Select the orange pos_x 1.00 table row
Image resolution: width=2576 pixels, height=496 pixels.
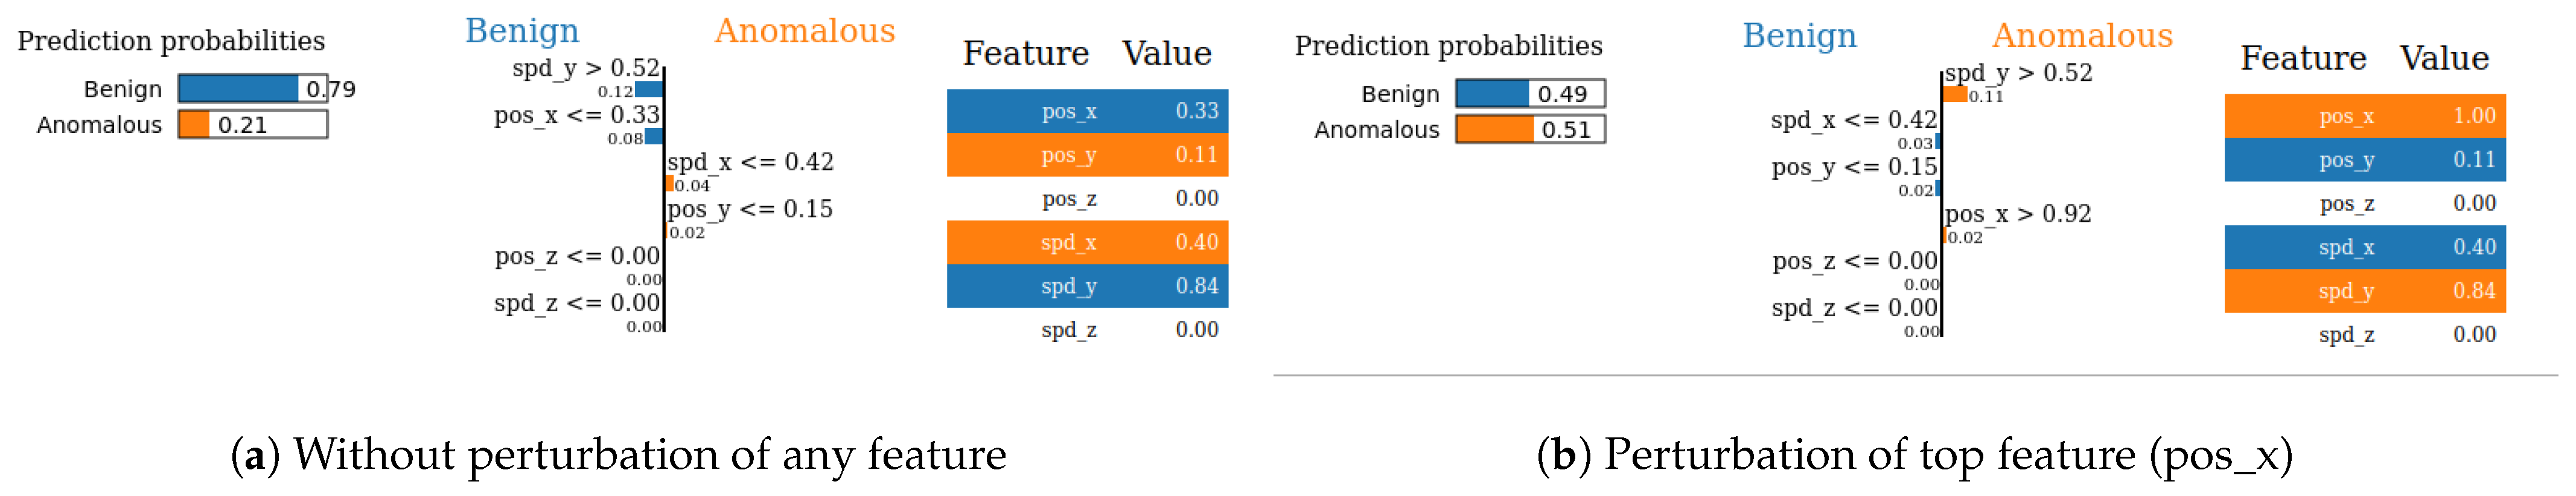2364,116
